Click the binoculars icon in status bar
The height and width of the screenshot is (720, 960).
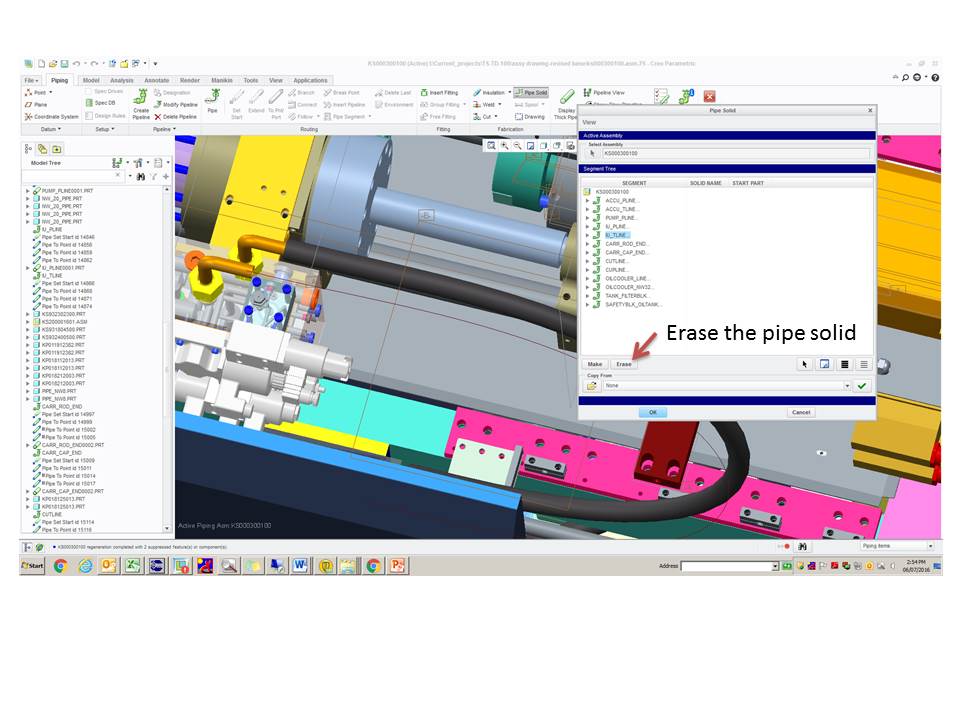802,546
